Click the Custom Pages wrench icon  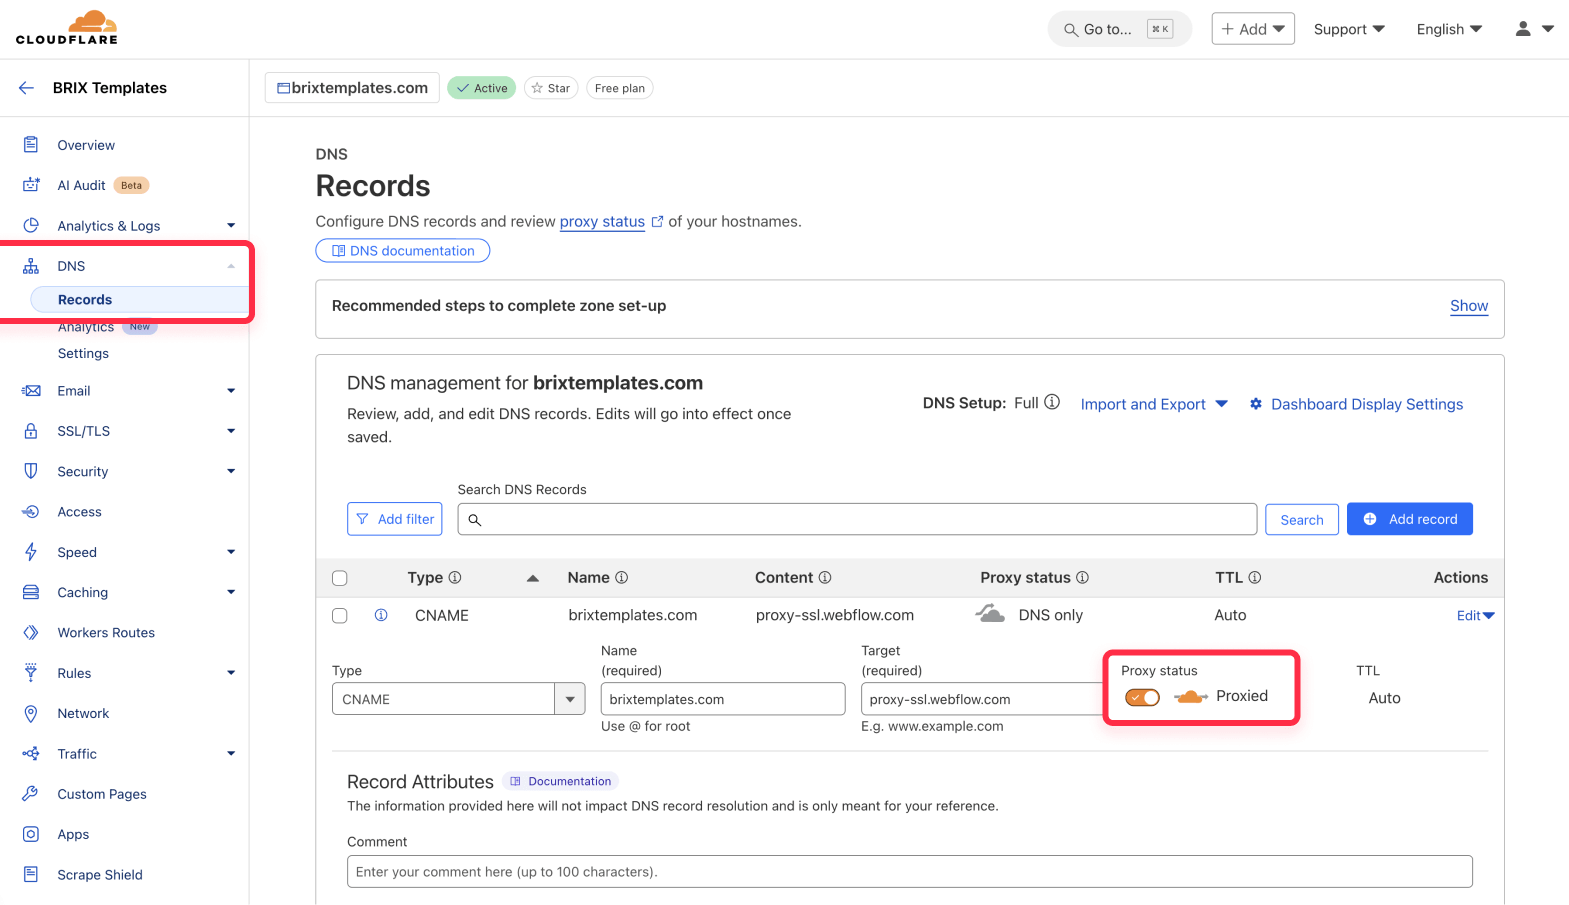pyautogui.click(x=31, y=794)
